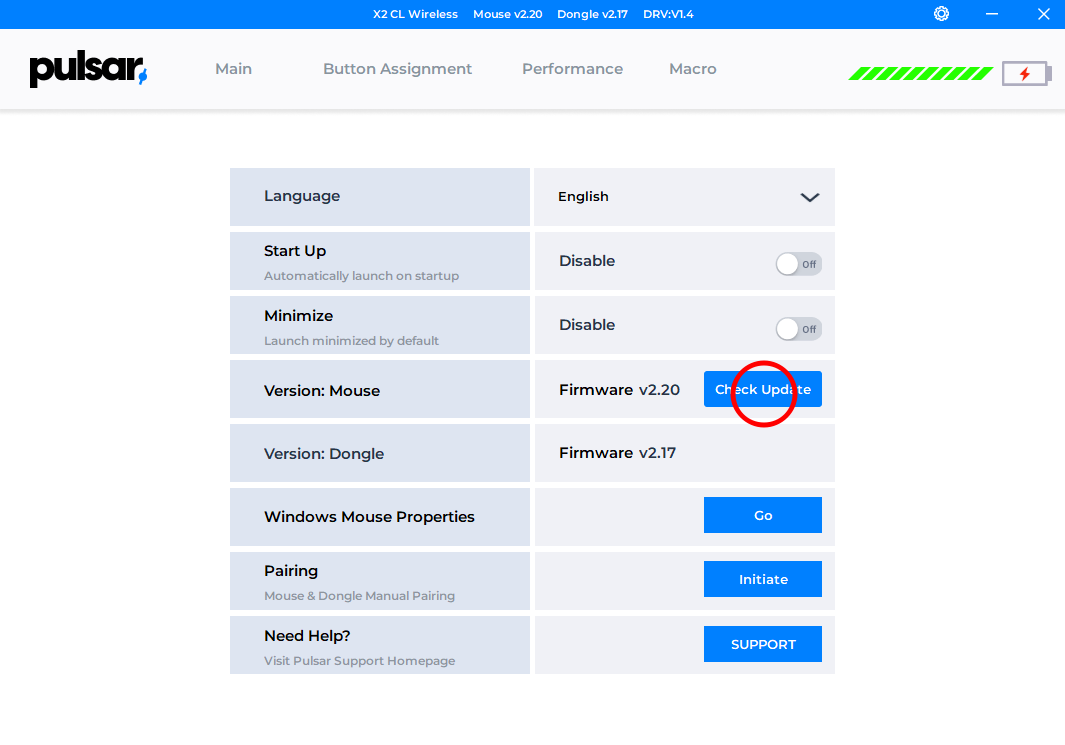This screenshot has height=745, width=1065.
Task: Click the Language dropdown chevron arrow
Action: [x=810, y=198]
